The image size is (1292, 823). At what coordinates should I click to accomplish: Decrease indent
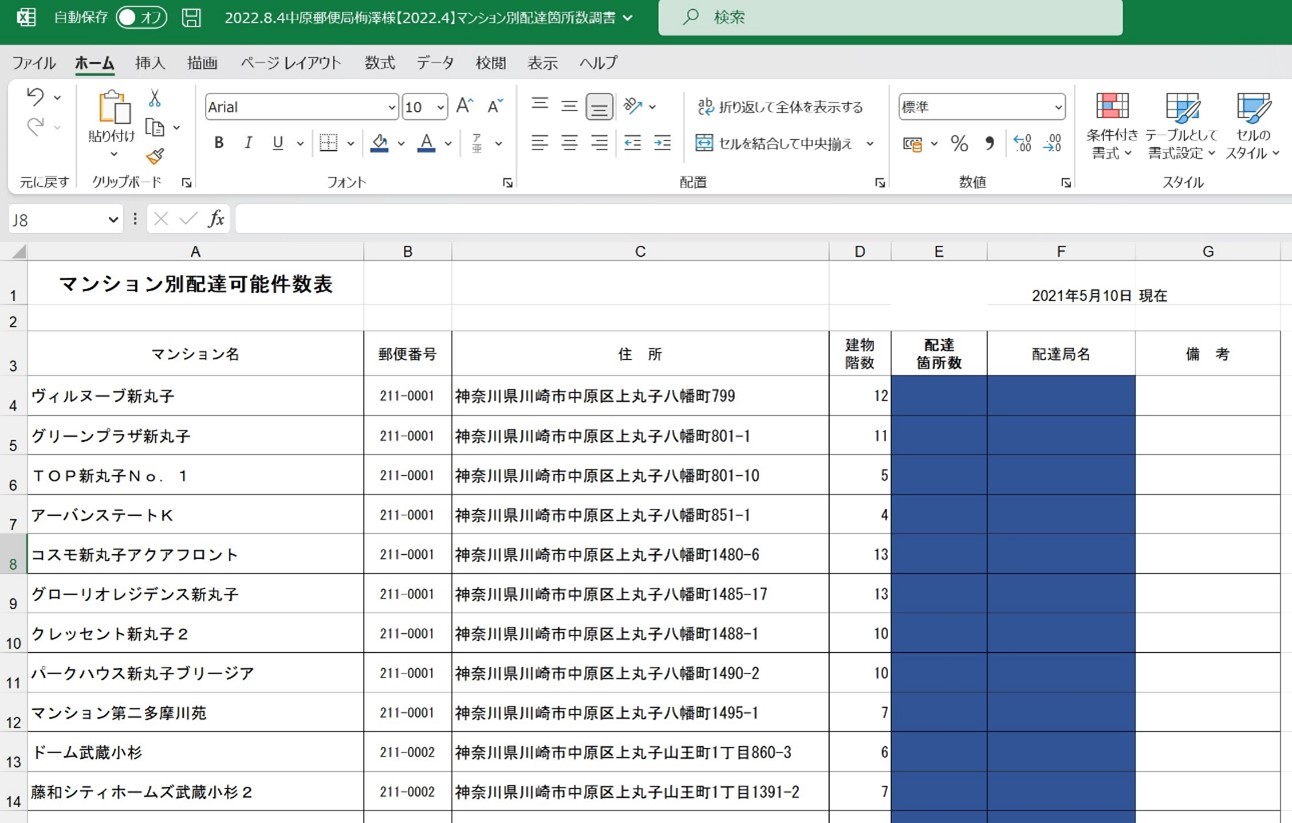point(632,143)
